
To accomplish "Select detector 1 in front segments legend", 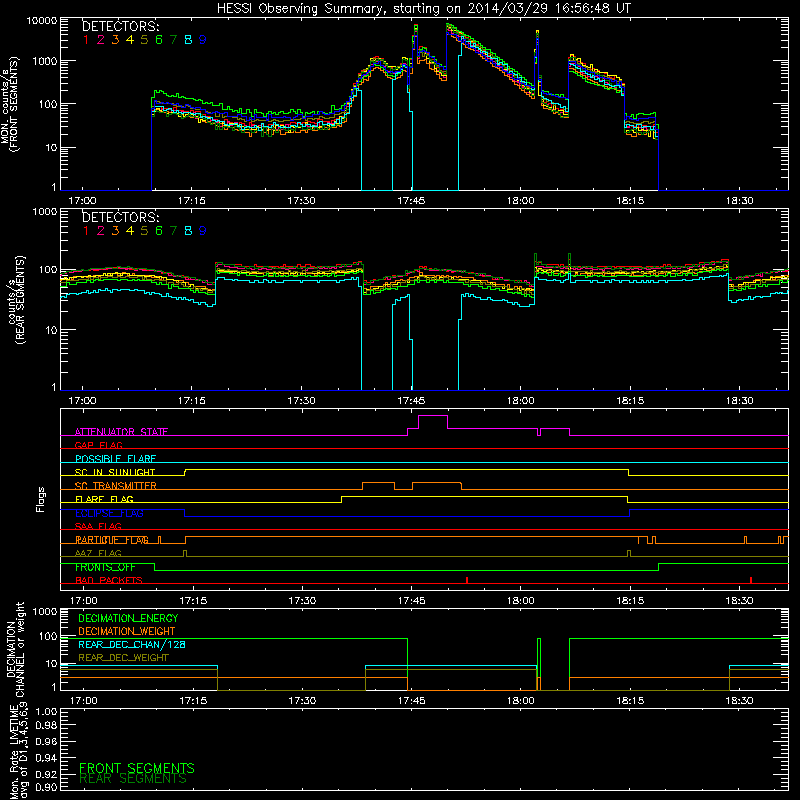I will click(86, 39).
